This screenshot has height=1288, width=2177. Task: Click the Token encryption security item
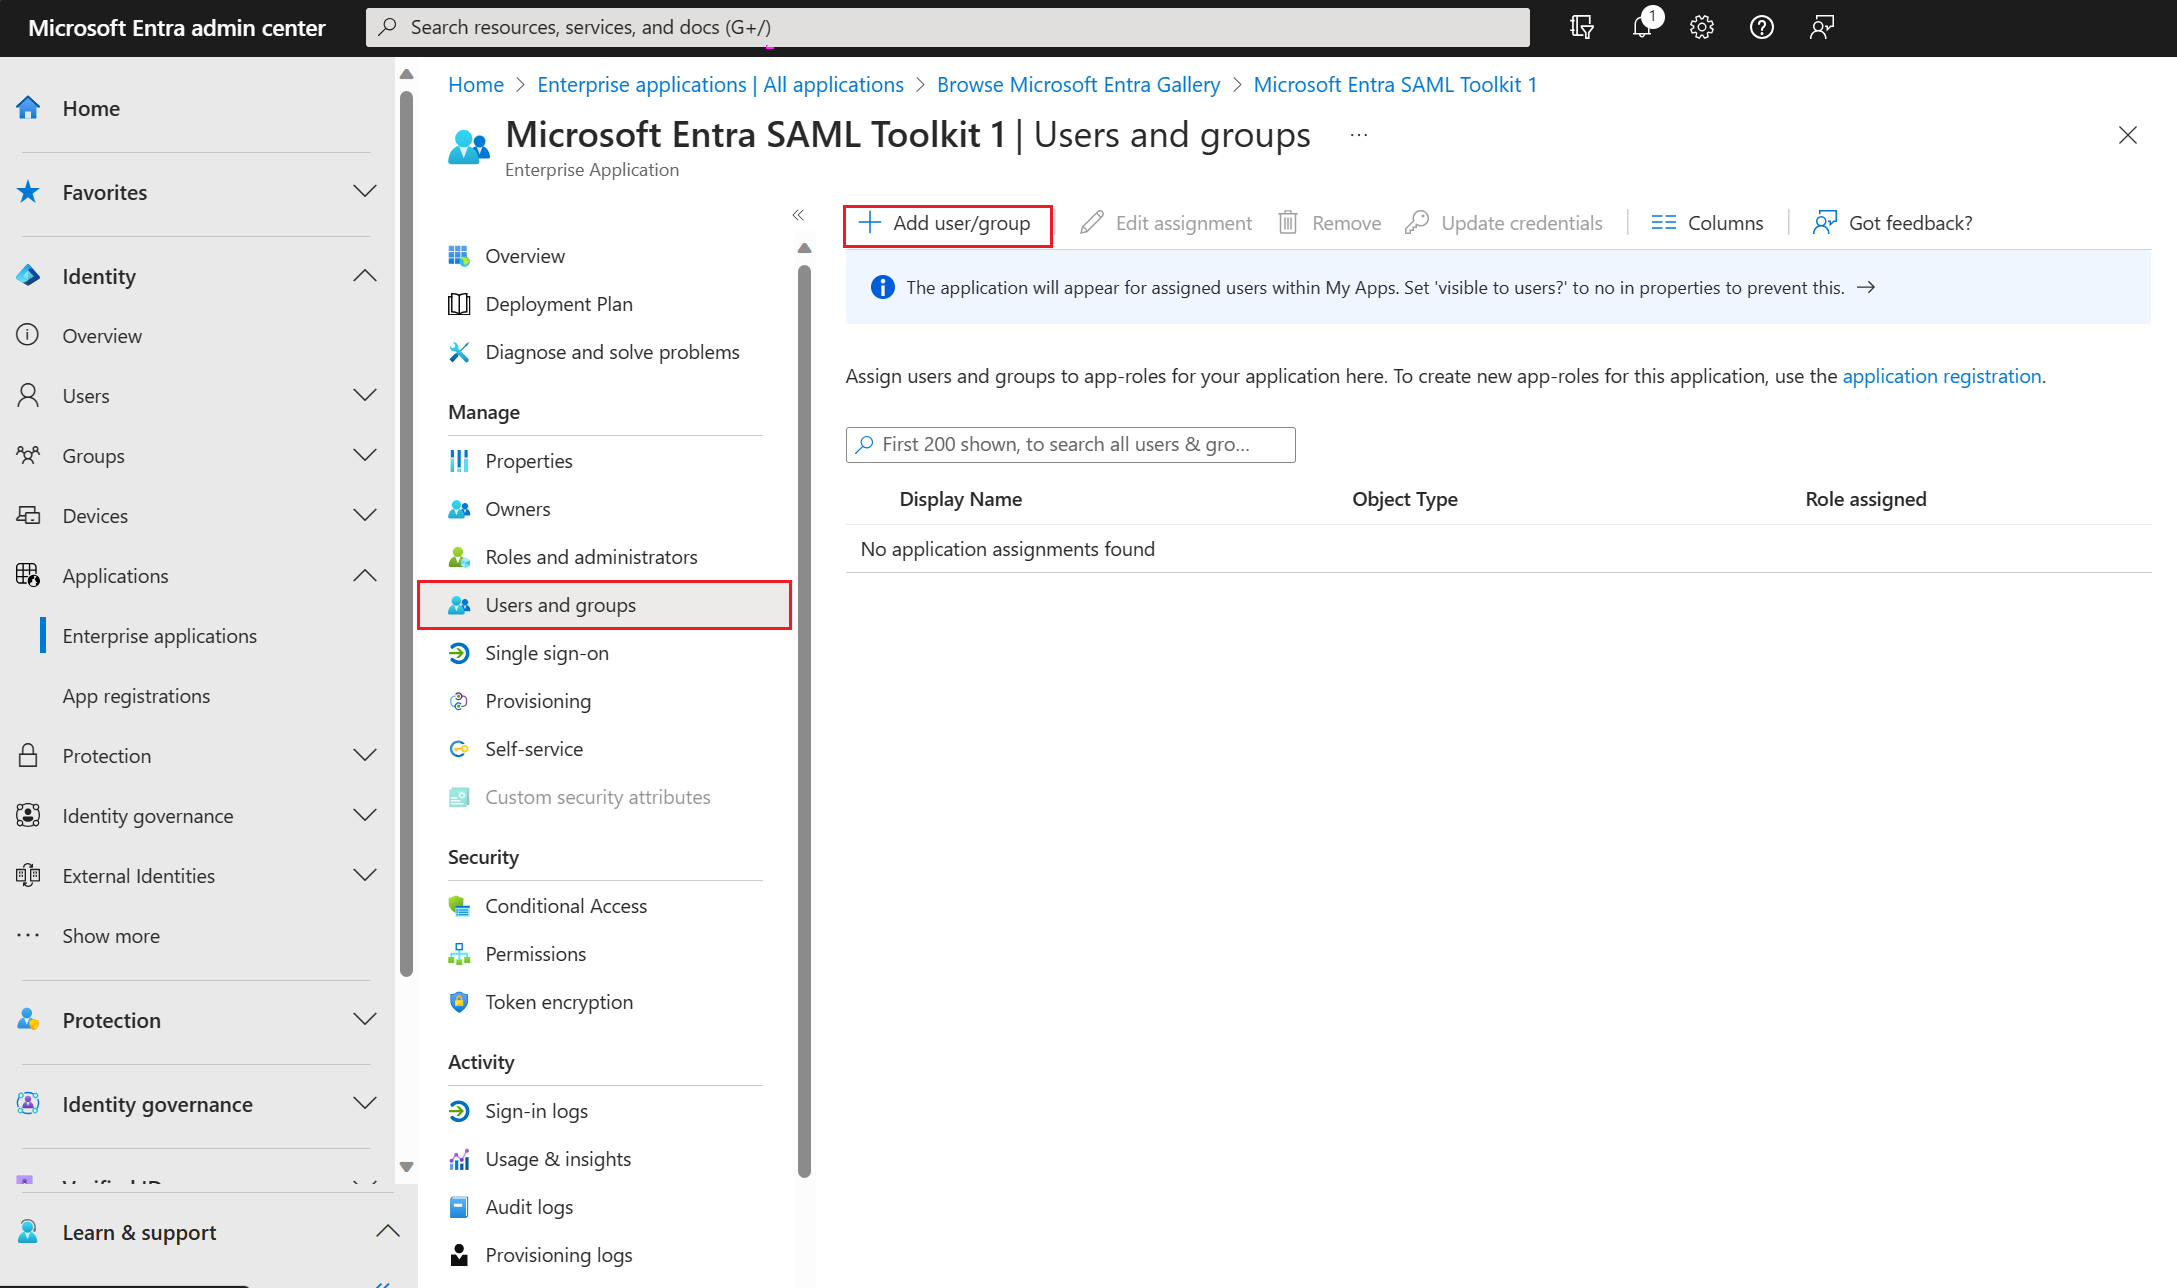click(558, 1001)
